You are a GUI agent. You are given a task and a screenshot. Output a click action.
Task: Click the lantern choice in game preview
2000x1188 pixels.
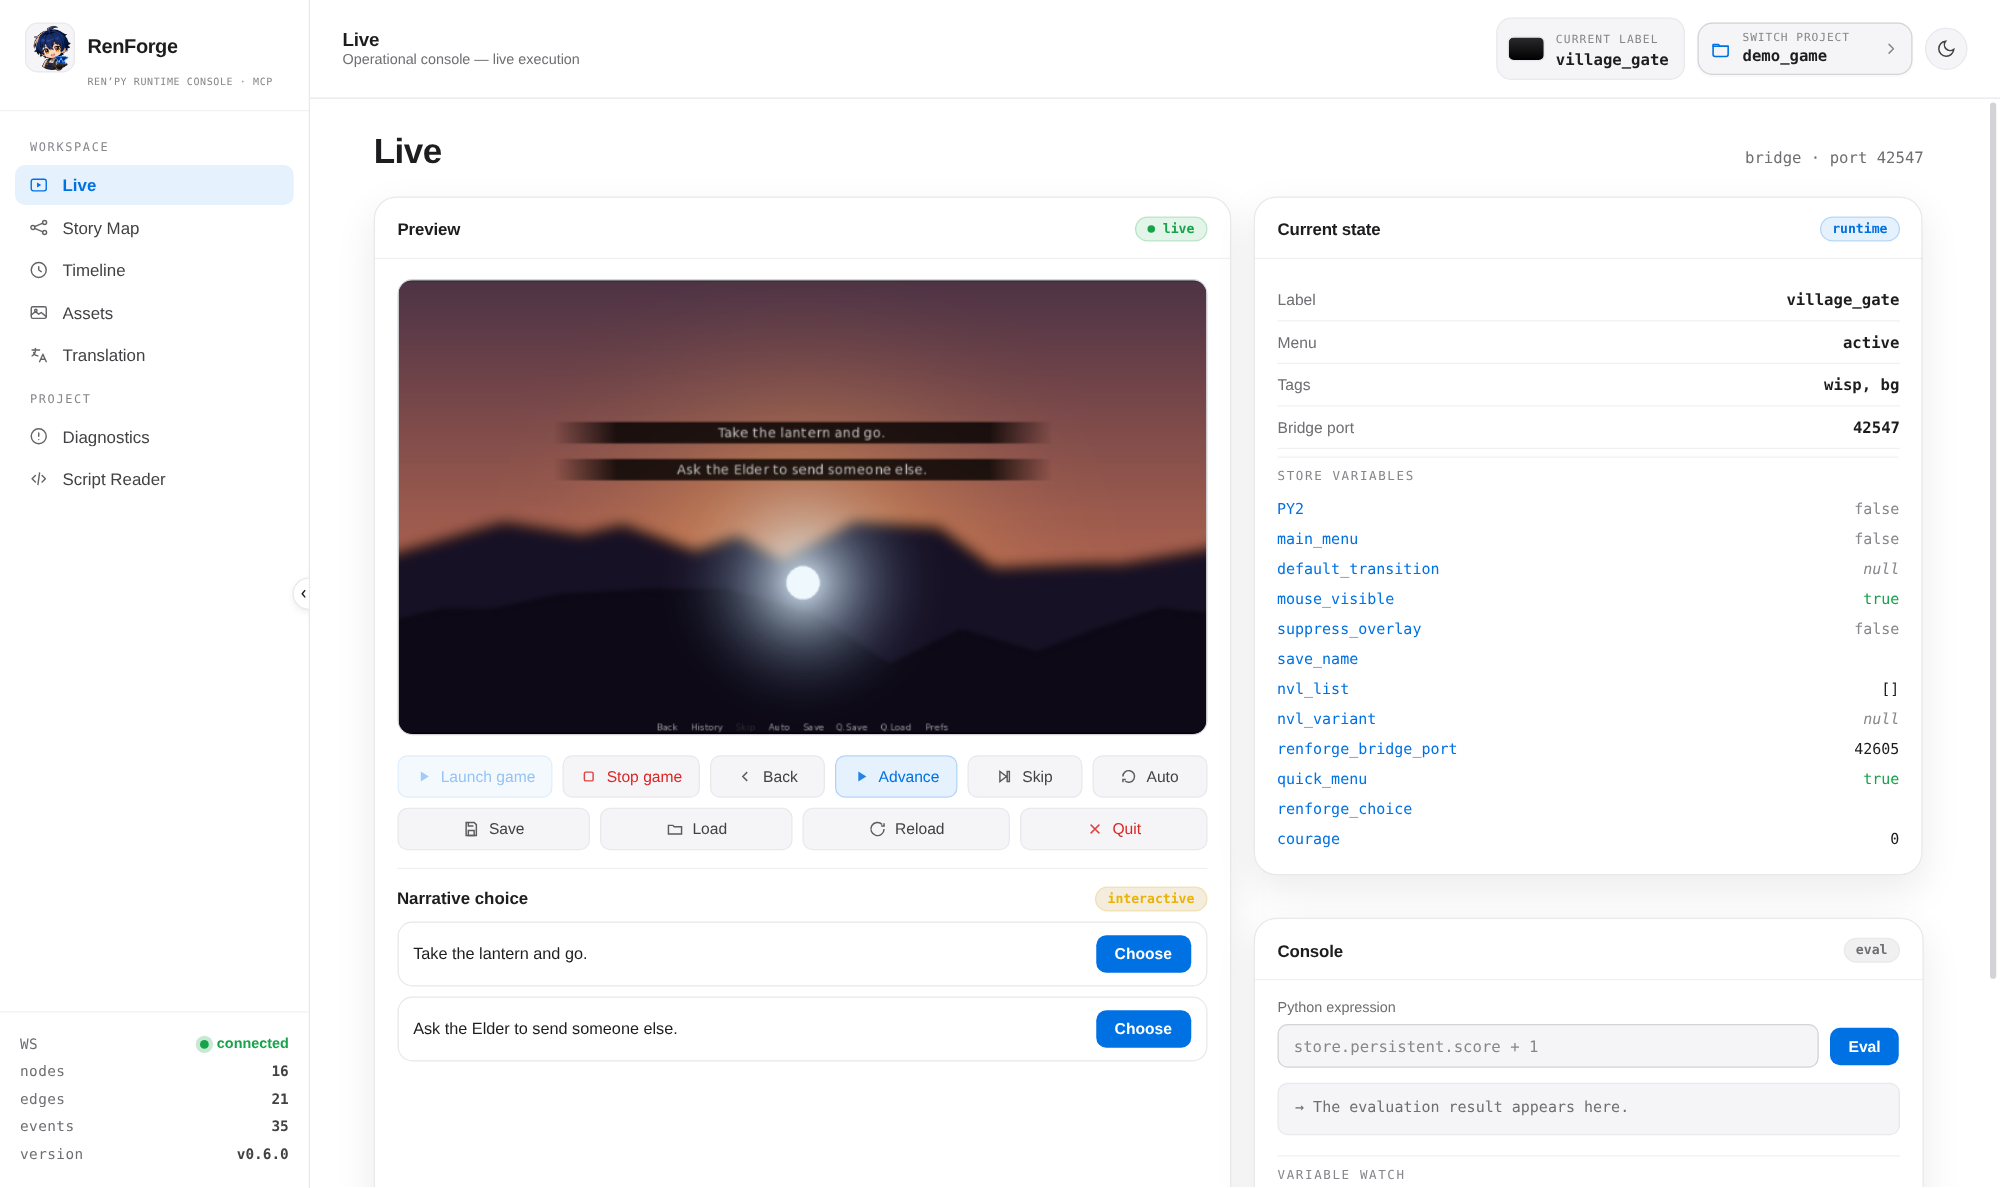pos(802,433)
